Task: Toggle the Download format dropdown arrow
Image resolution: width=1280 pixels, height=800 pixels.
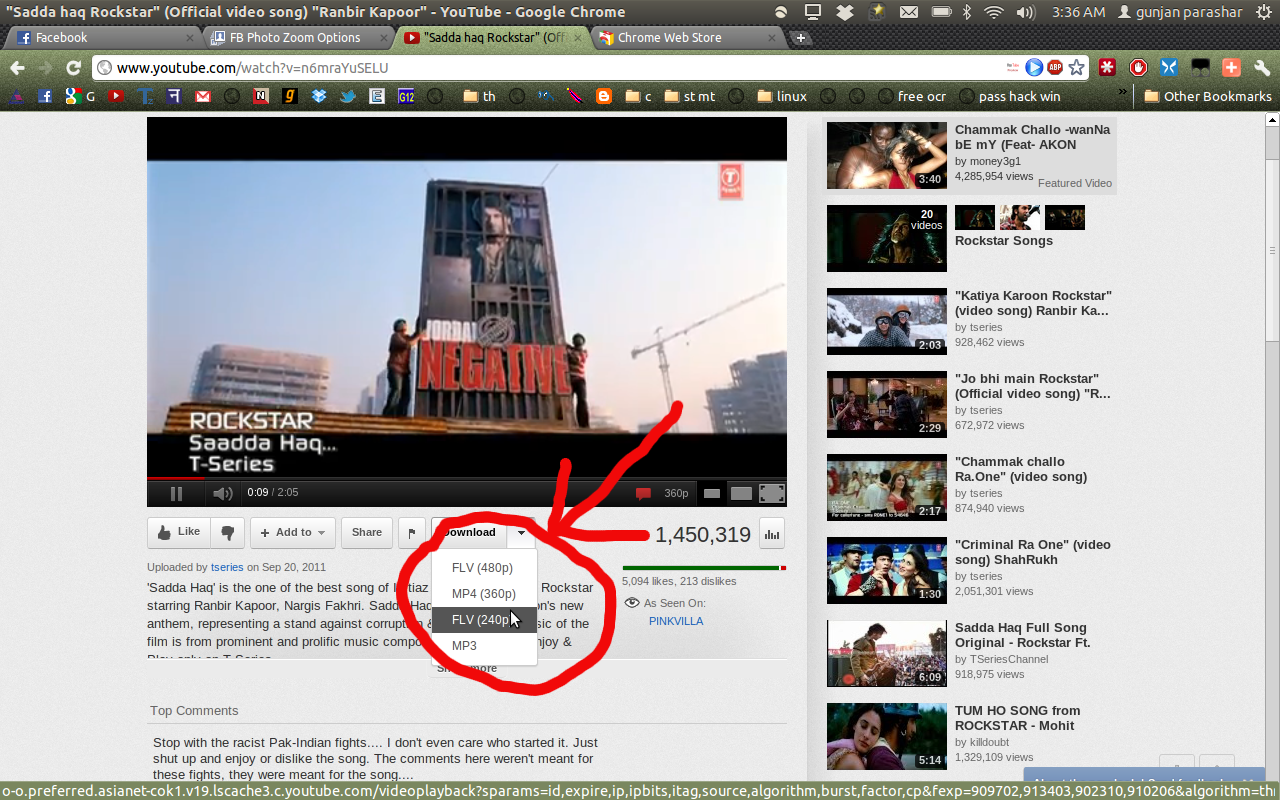Action: tap(521, 533)
